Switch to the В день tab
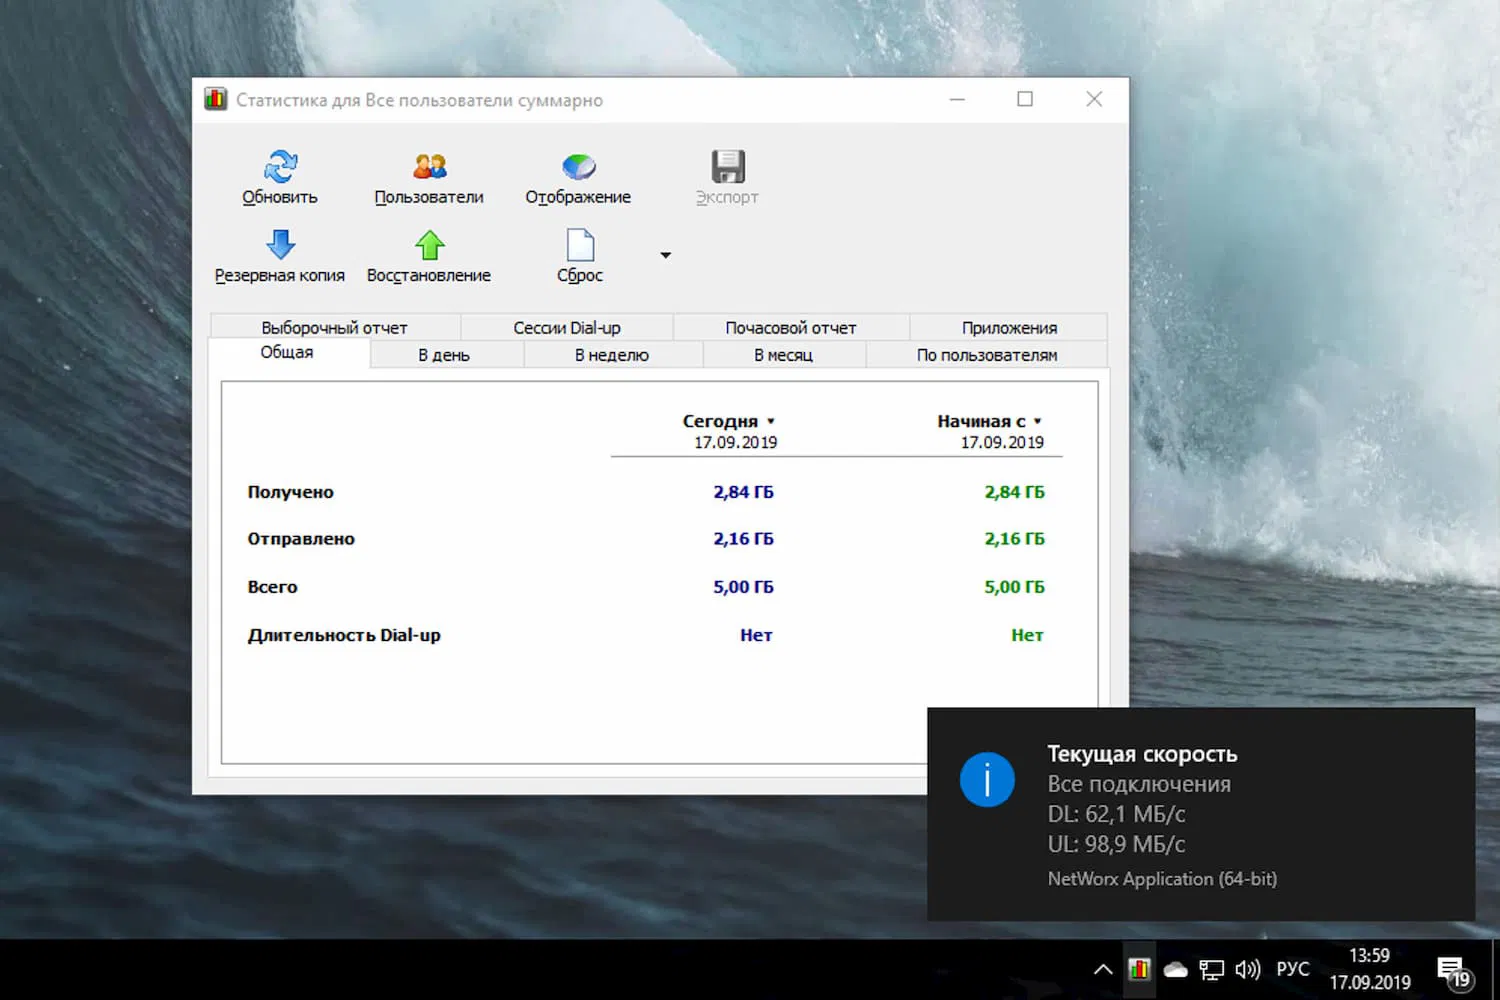The height and width of the screenshot is (1000, 1500). click(x=444, y=355)
